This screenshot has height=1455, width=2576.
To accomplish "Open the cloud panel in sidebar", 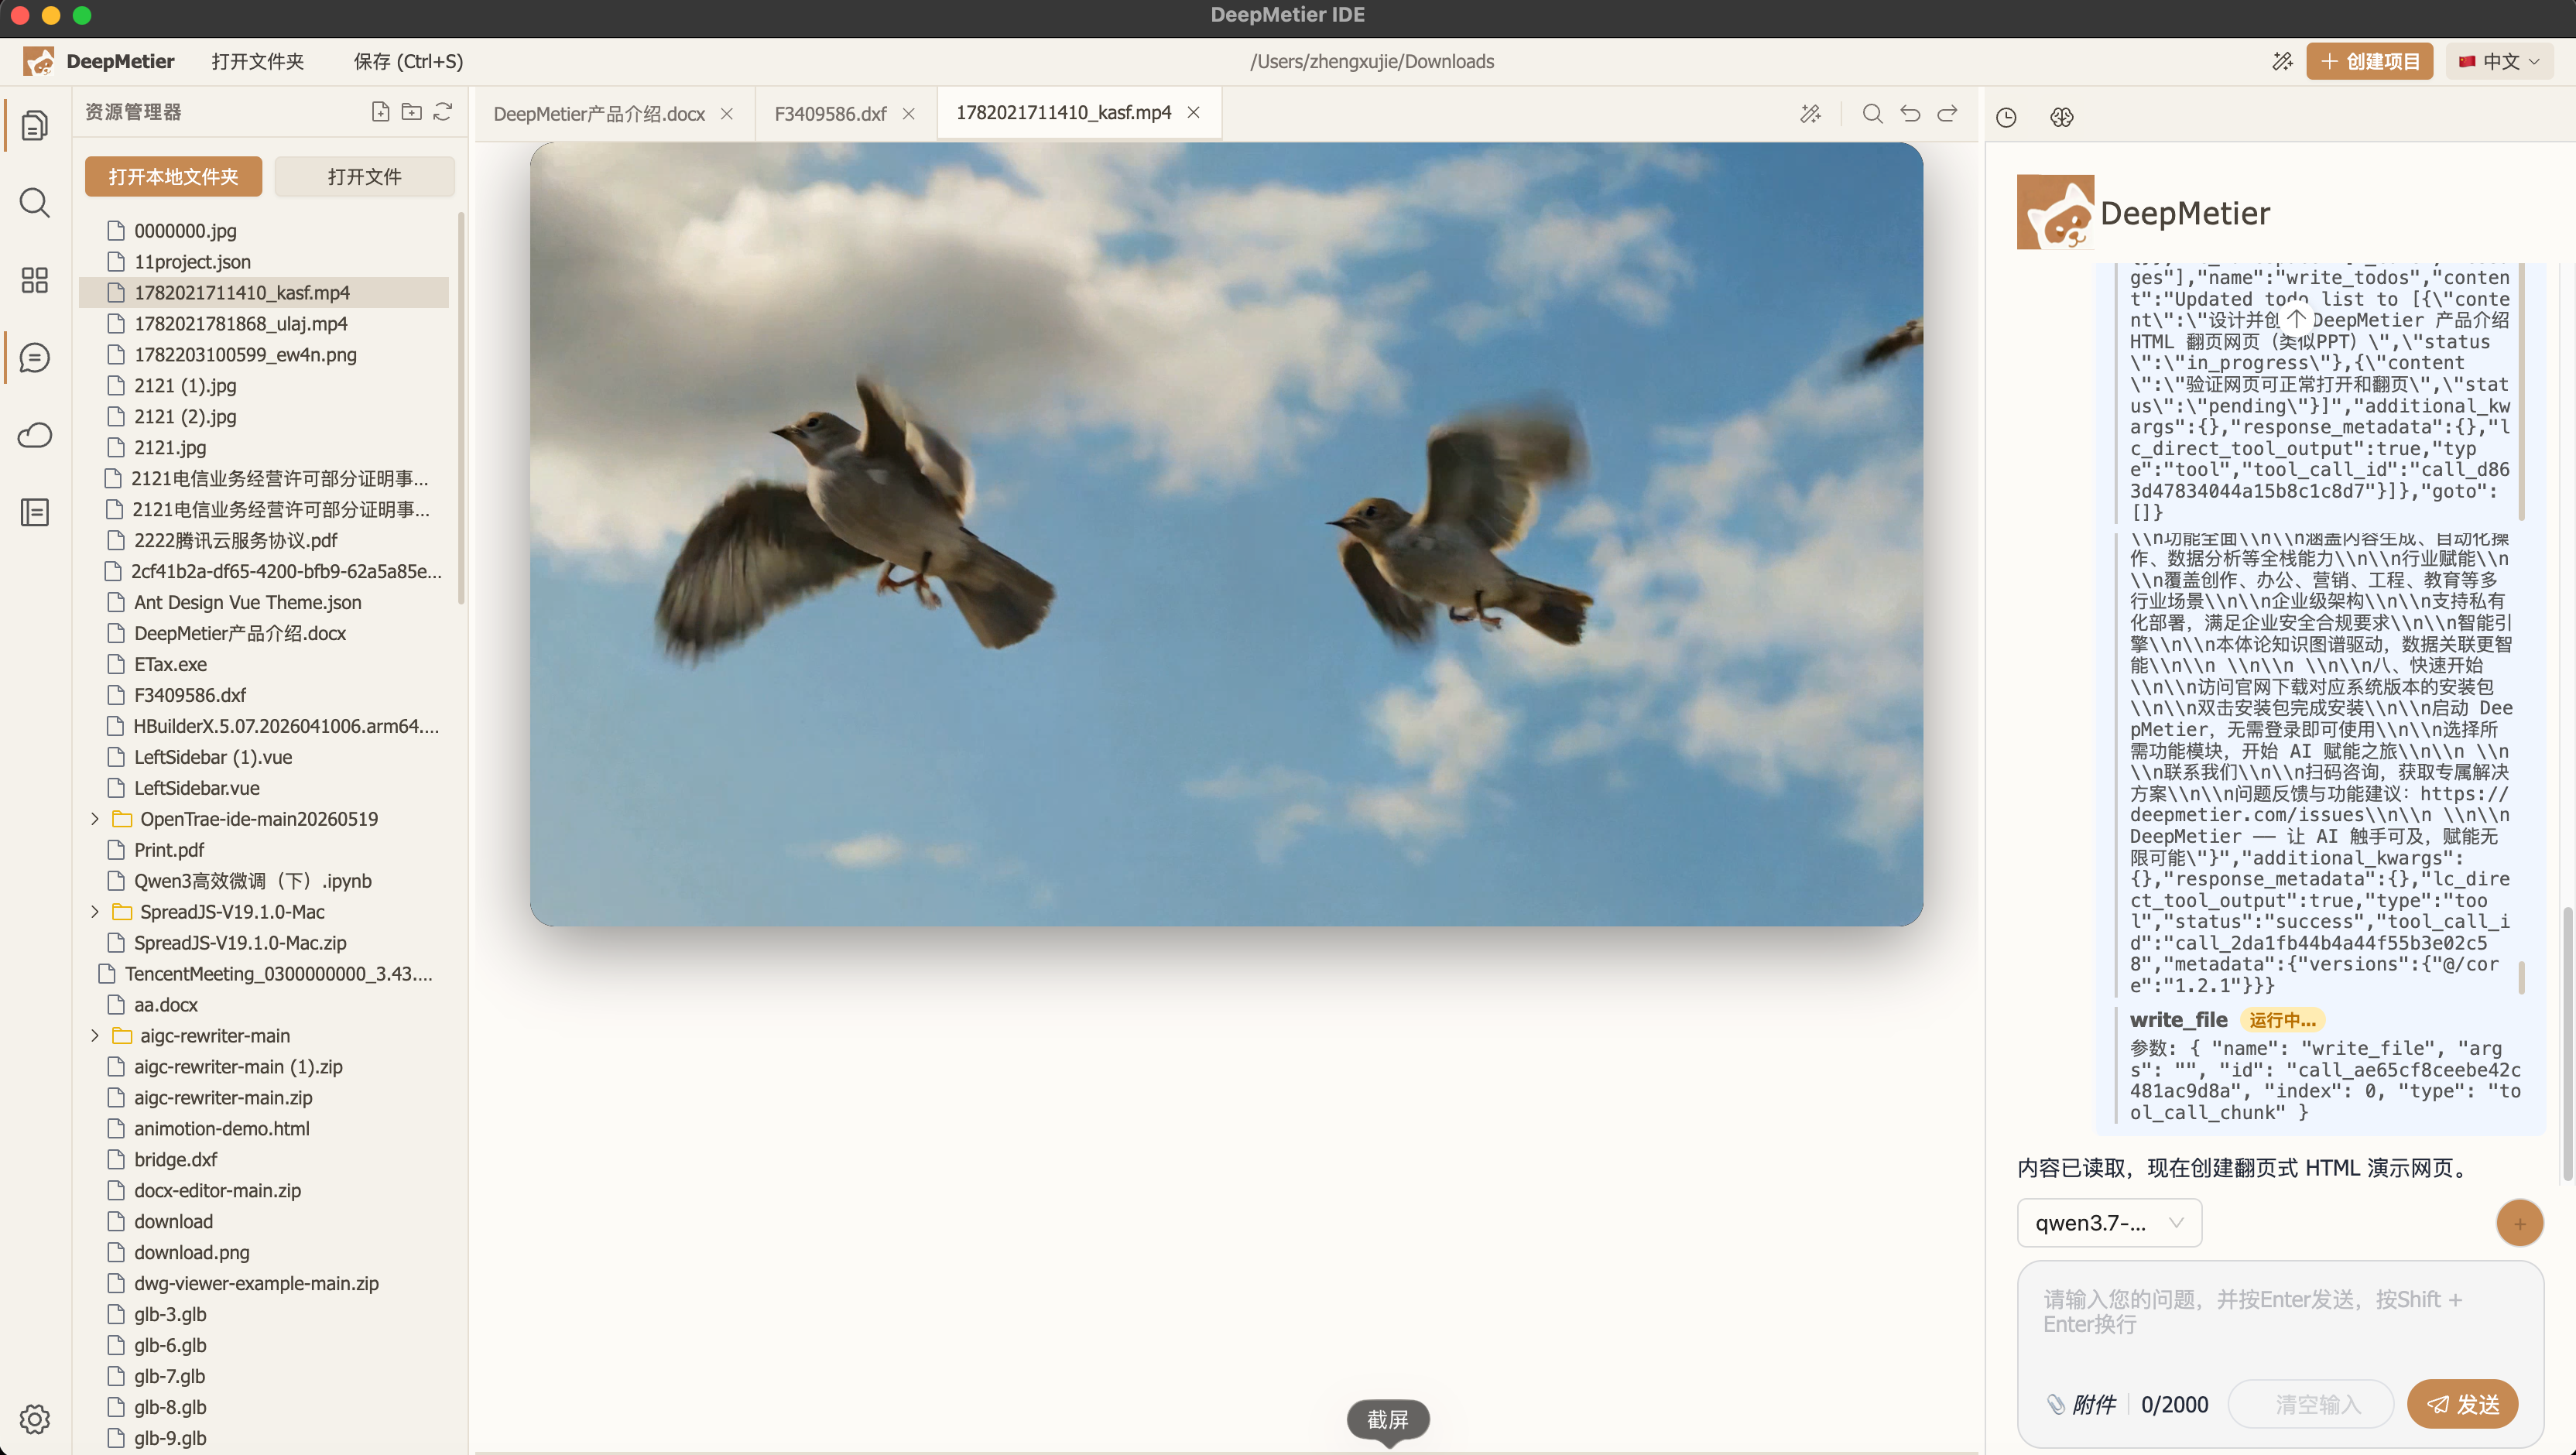I will (35, 435).
